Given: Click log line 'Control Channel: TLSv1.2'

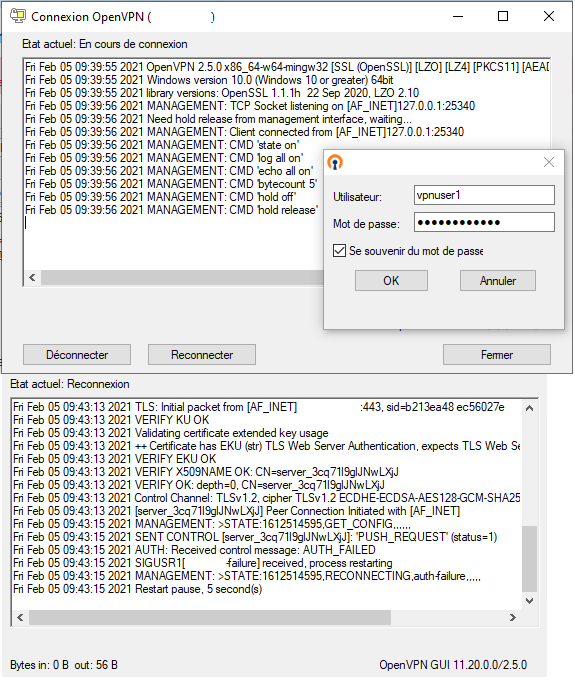Looking at the screenshot, I should tap(267, 499).
